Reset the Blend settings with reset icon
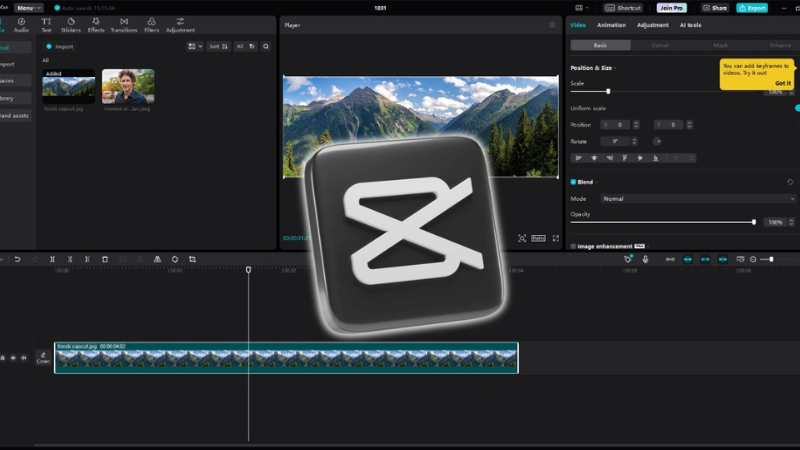800x450 pixels. [x=790, y=182]
